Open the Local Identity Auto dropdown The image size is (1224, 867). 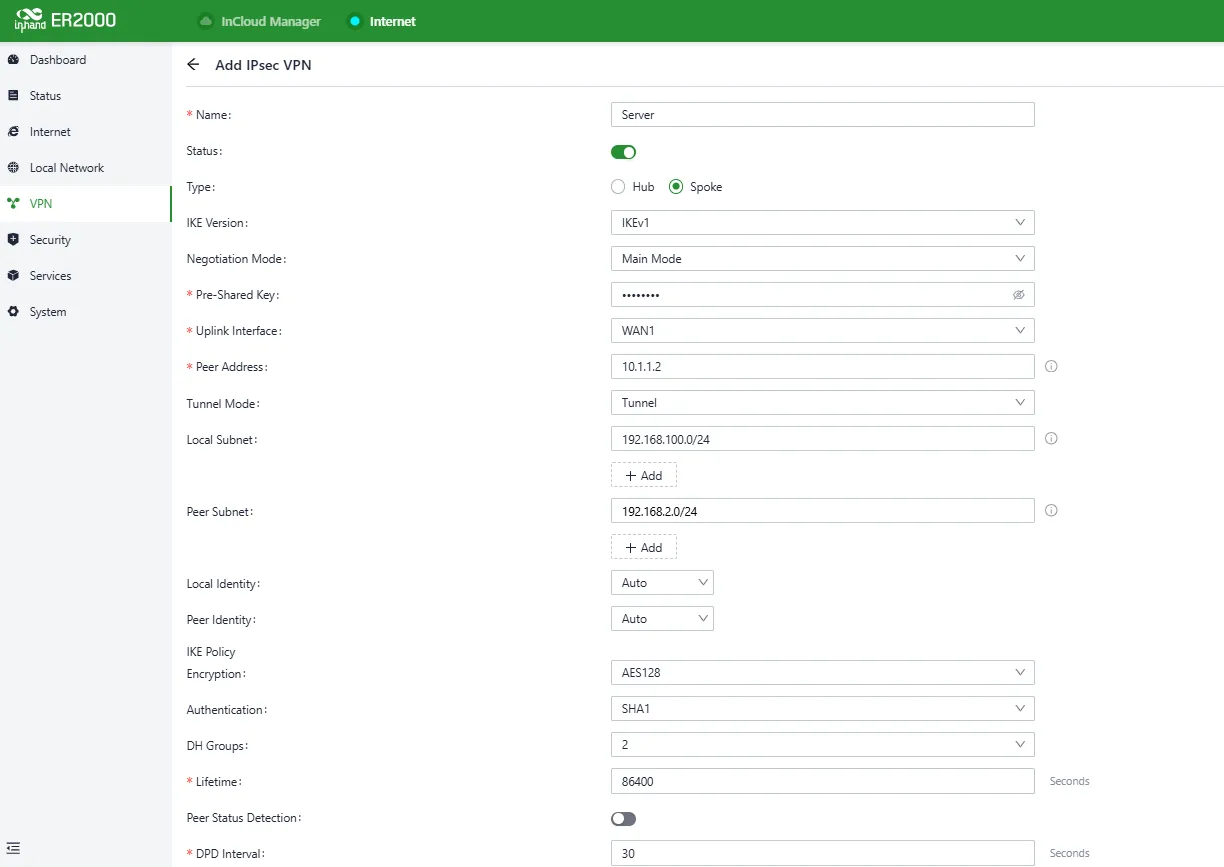(662, 583)
